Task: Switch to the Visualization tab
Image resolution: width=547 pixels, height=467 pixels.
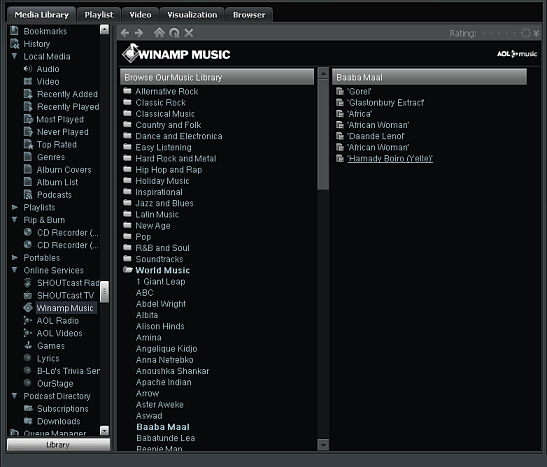Action: [x=192, y=15]
